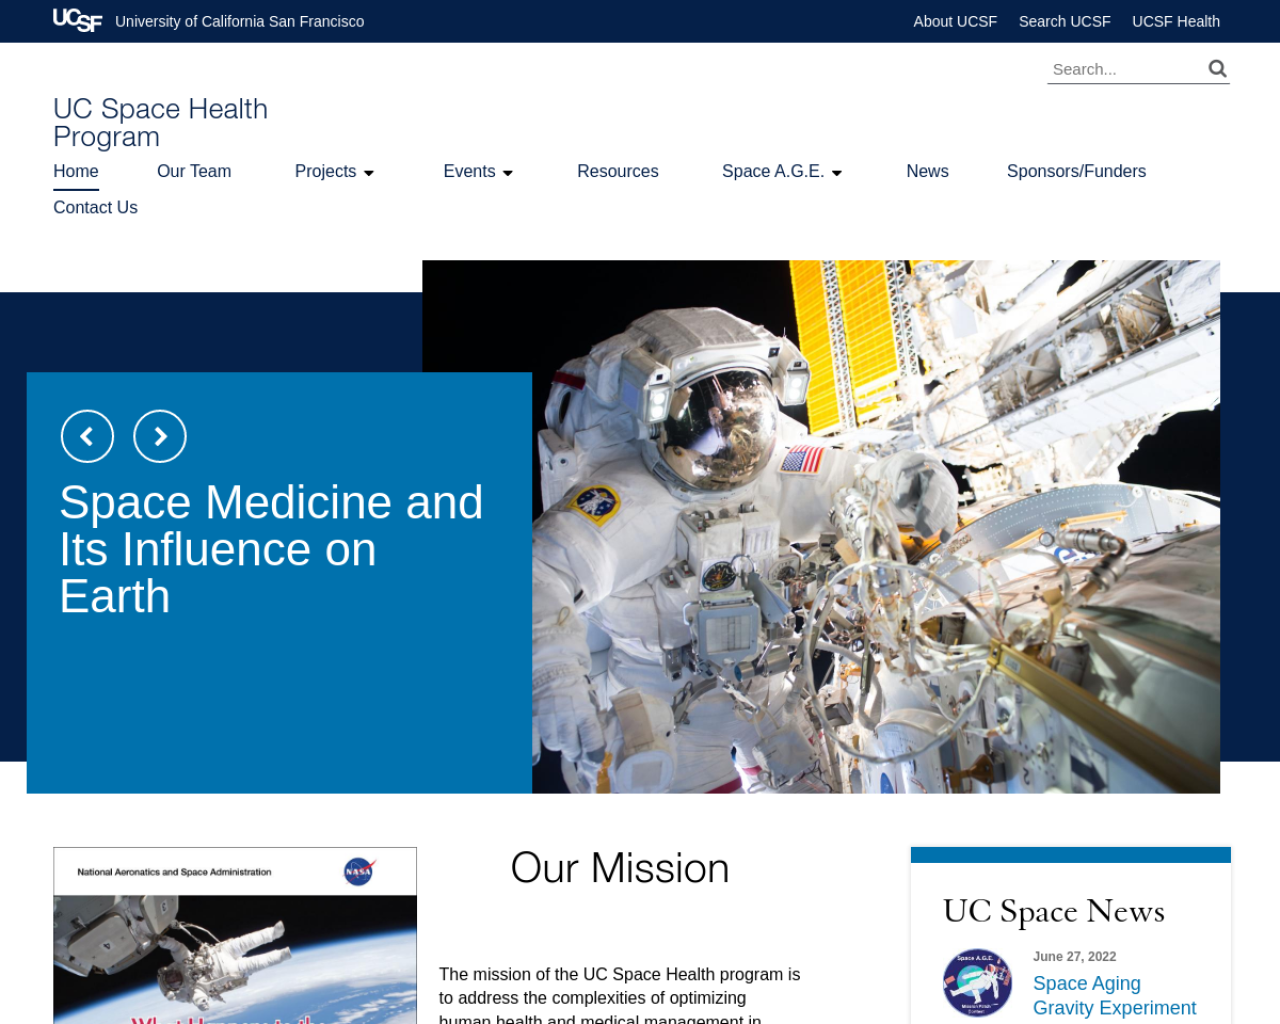This screenshot has height=1024, width=1280.
Task: Click UC Space Health Program site title
Action: point(160,122)
